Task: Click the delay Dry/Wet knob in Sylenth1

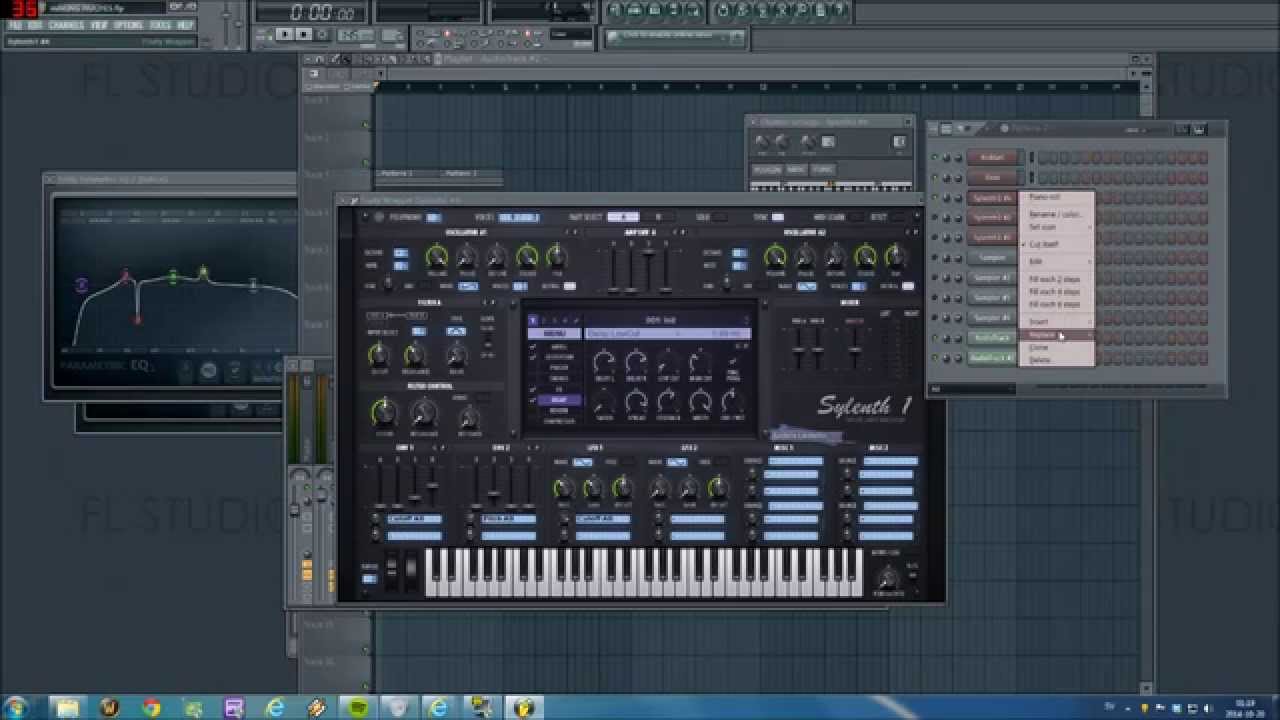Action: tap(732, 402)
